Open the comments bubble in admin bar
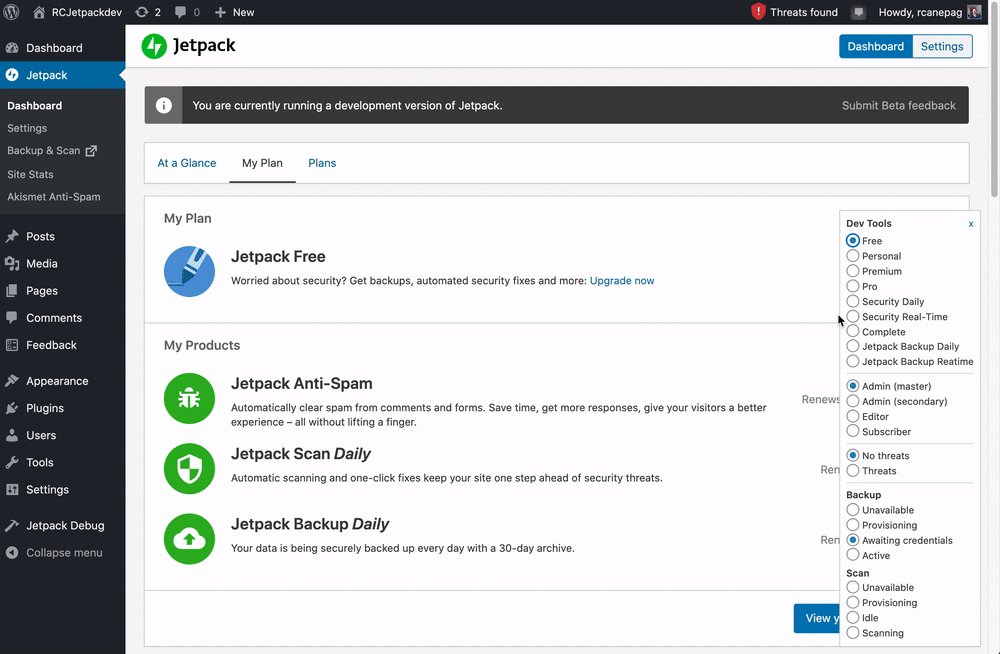1000x654 pixels. pos(180,12)
